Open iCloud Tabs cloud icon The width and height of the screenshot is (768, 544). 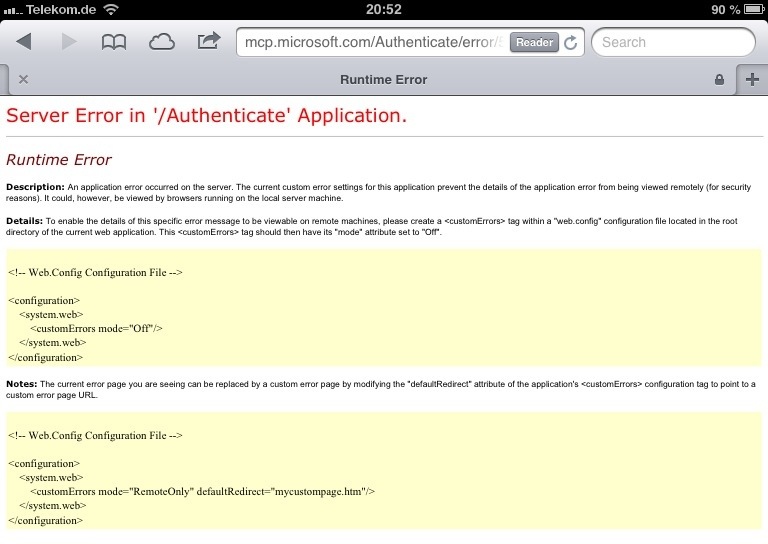(x=161, y=42)
